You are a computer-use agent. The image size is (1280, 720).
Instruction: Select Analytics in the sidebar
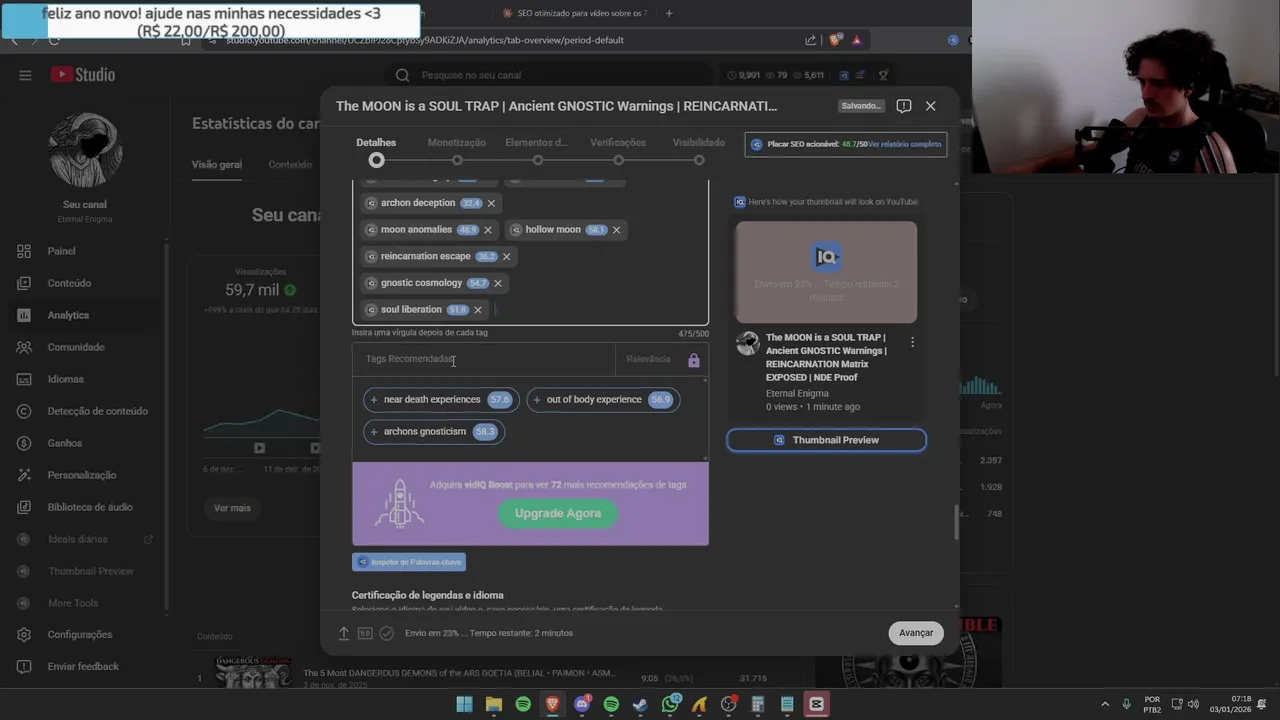68,315
